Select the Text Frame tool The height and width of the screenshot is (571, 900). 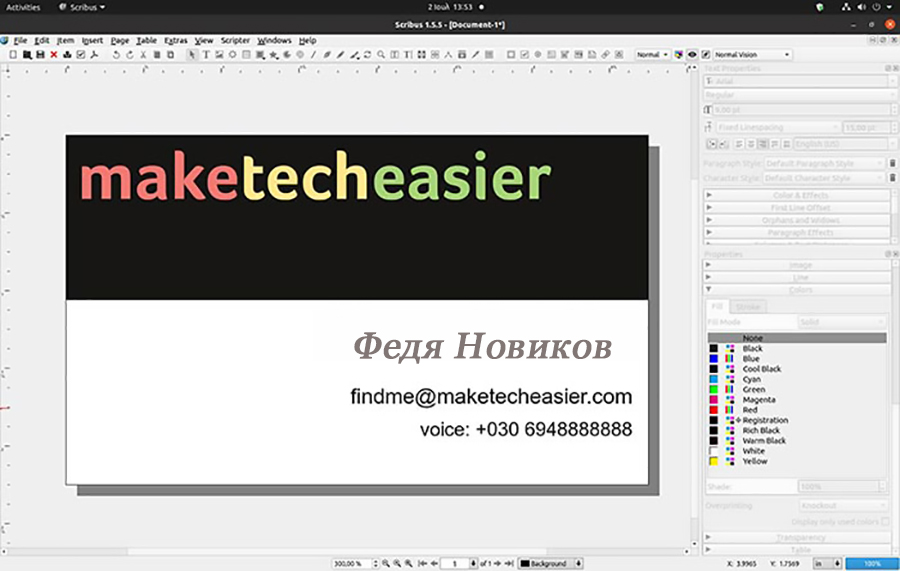[x=206, y=55]
